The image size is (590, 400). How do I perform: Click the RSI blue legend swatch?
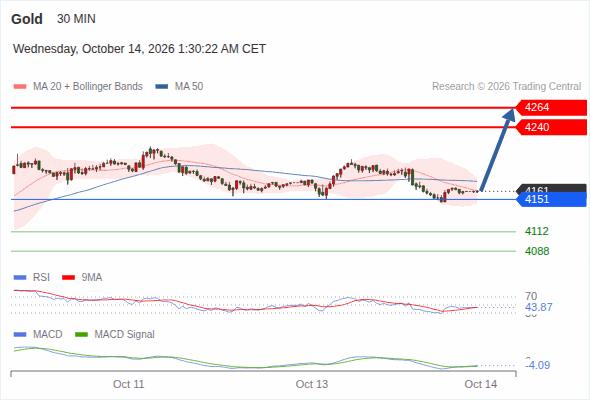pos(20,278)
